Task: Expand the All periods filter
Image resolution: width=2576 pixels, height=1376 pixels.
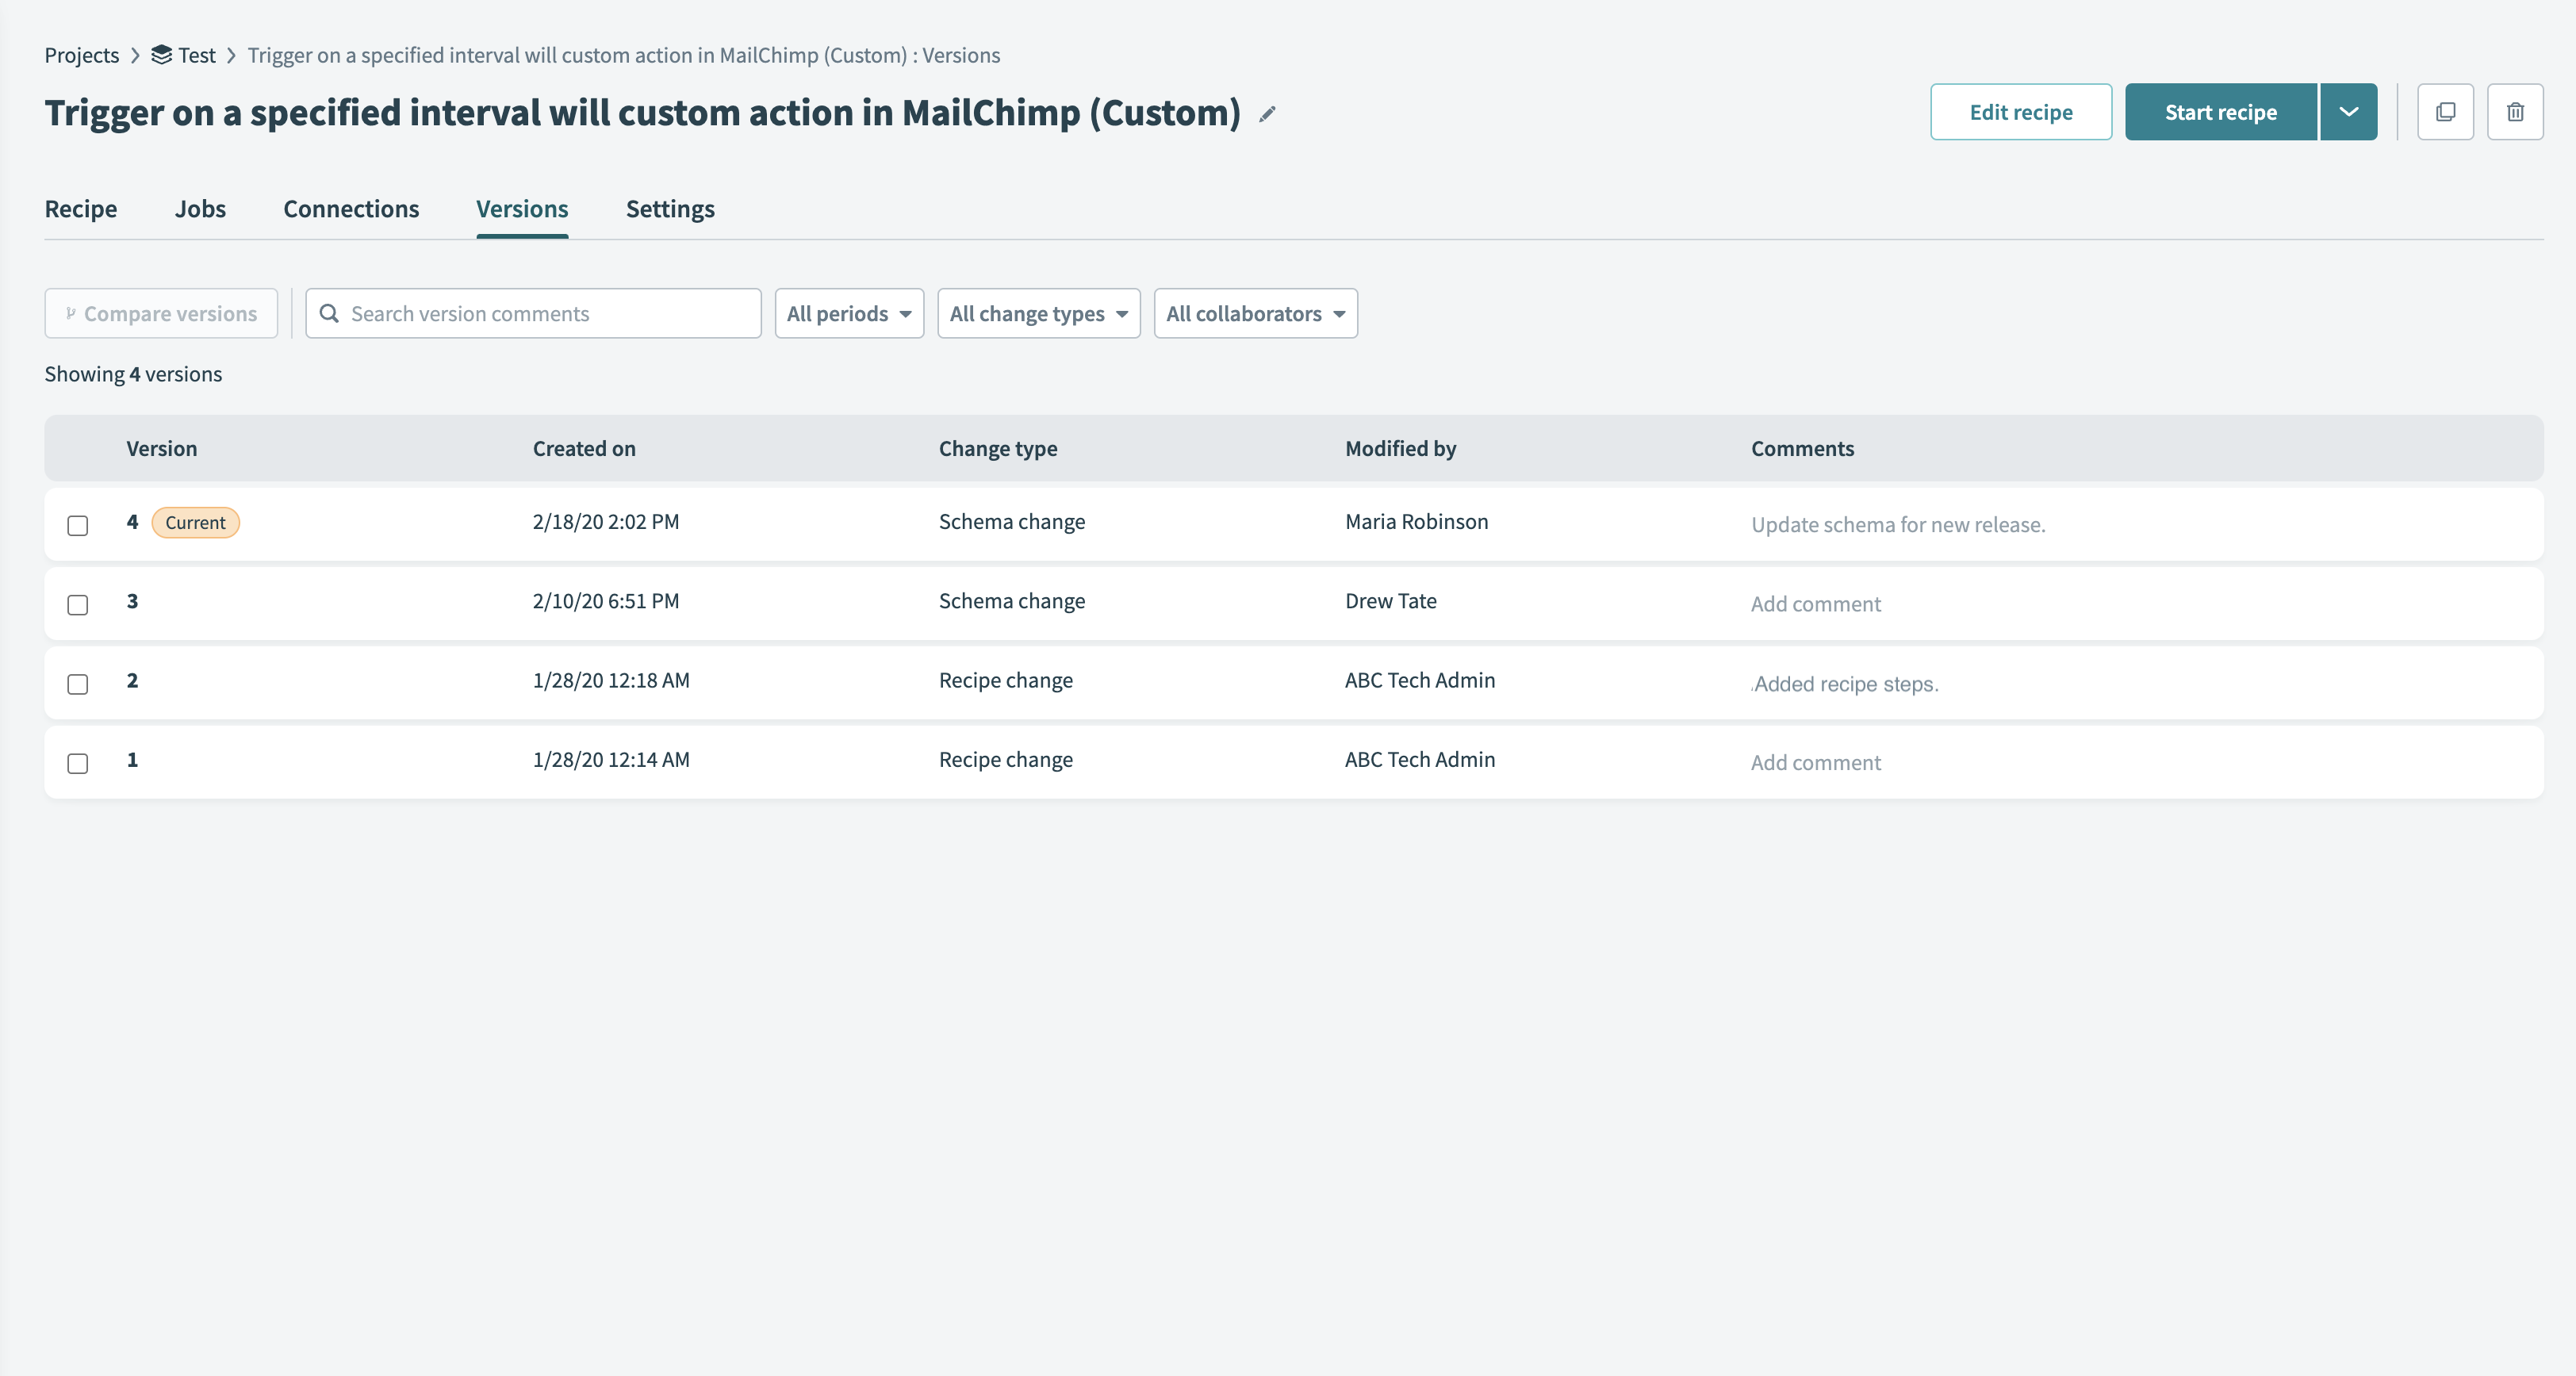Action: pos(849,314)
